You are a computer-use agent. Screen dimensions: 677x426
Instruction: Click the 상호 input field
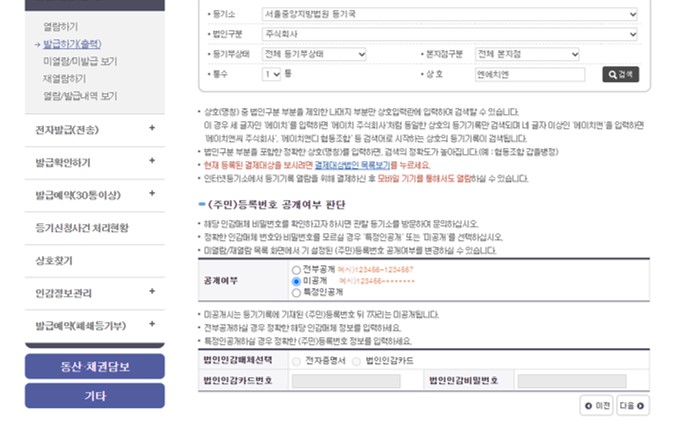tap(530, 74)
